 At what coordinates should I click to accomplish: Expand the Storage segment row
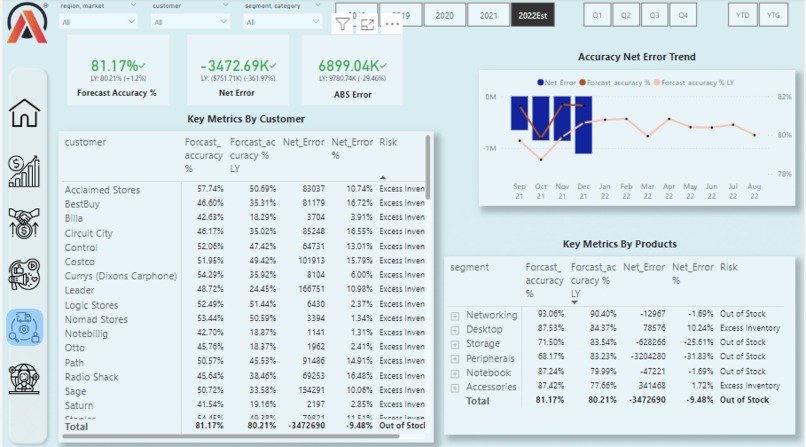455,345
